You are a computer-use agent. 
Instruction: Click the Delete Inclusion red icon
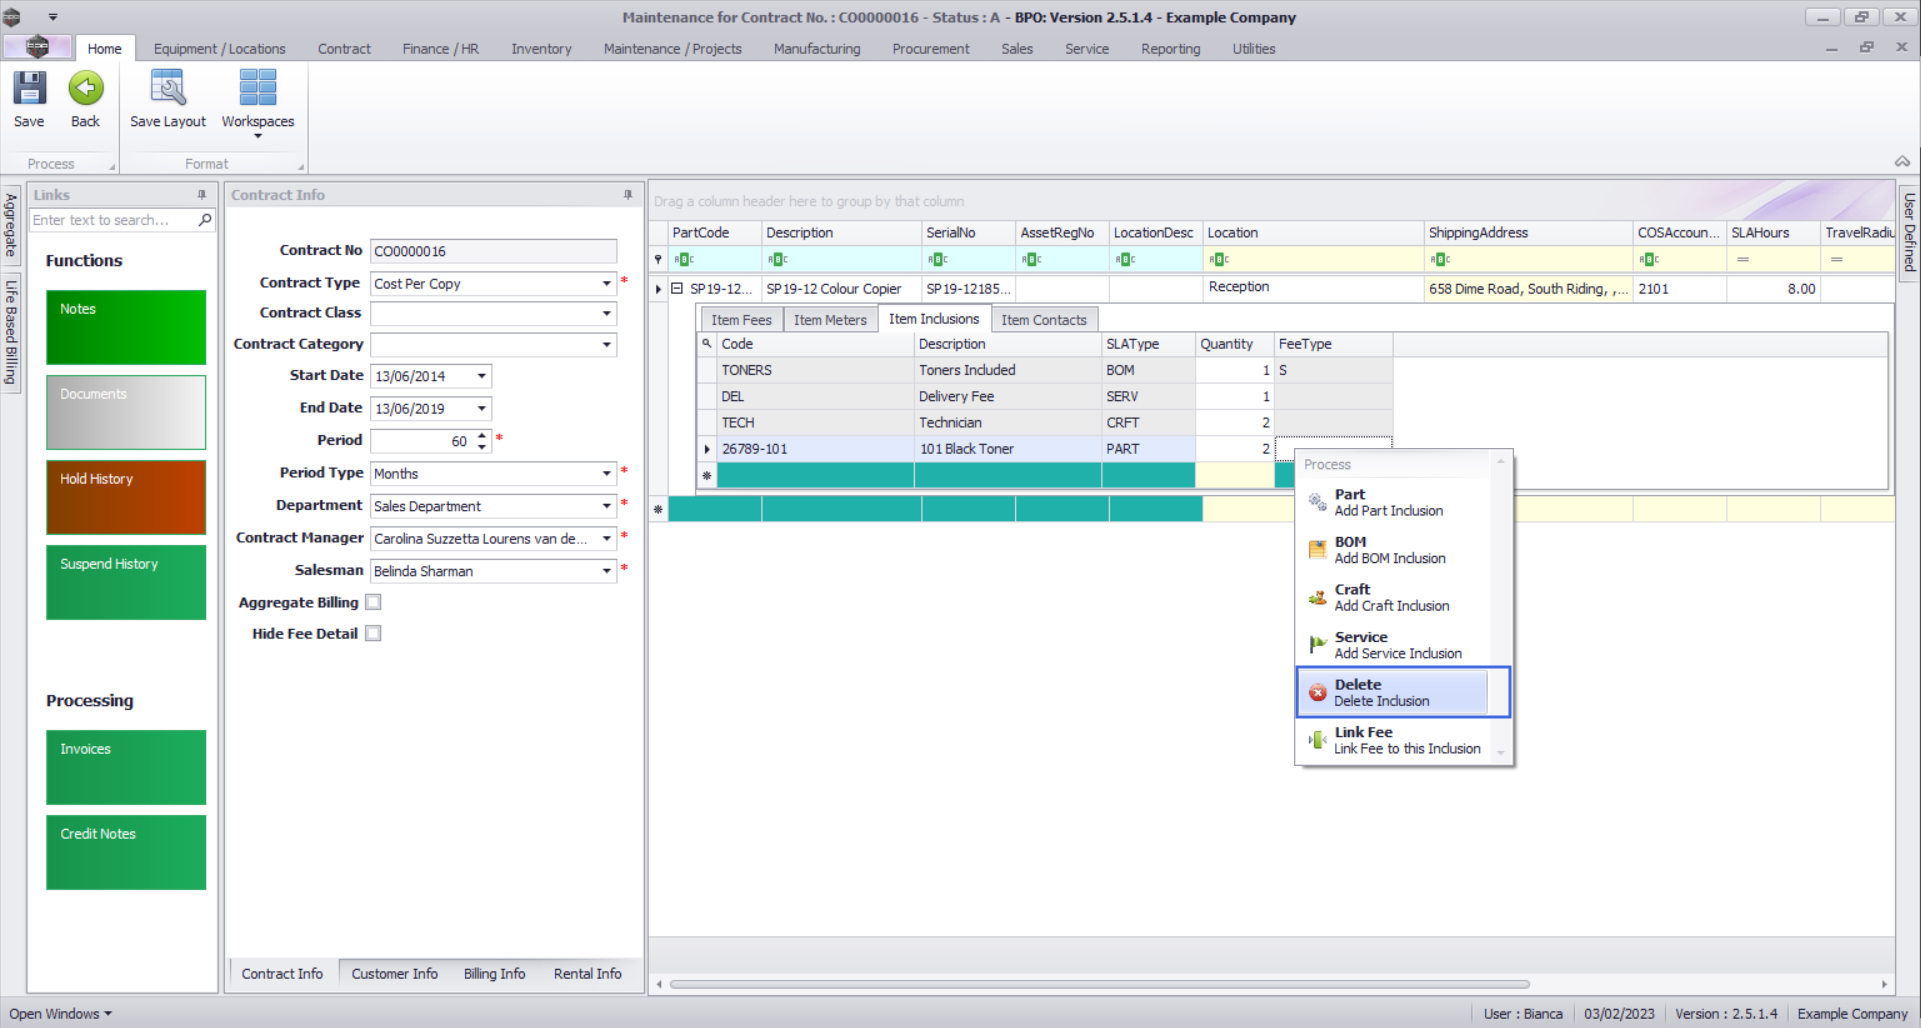pos(1318,693)
